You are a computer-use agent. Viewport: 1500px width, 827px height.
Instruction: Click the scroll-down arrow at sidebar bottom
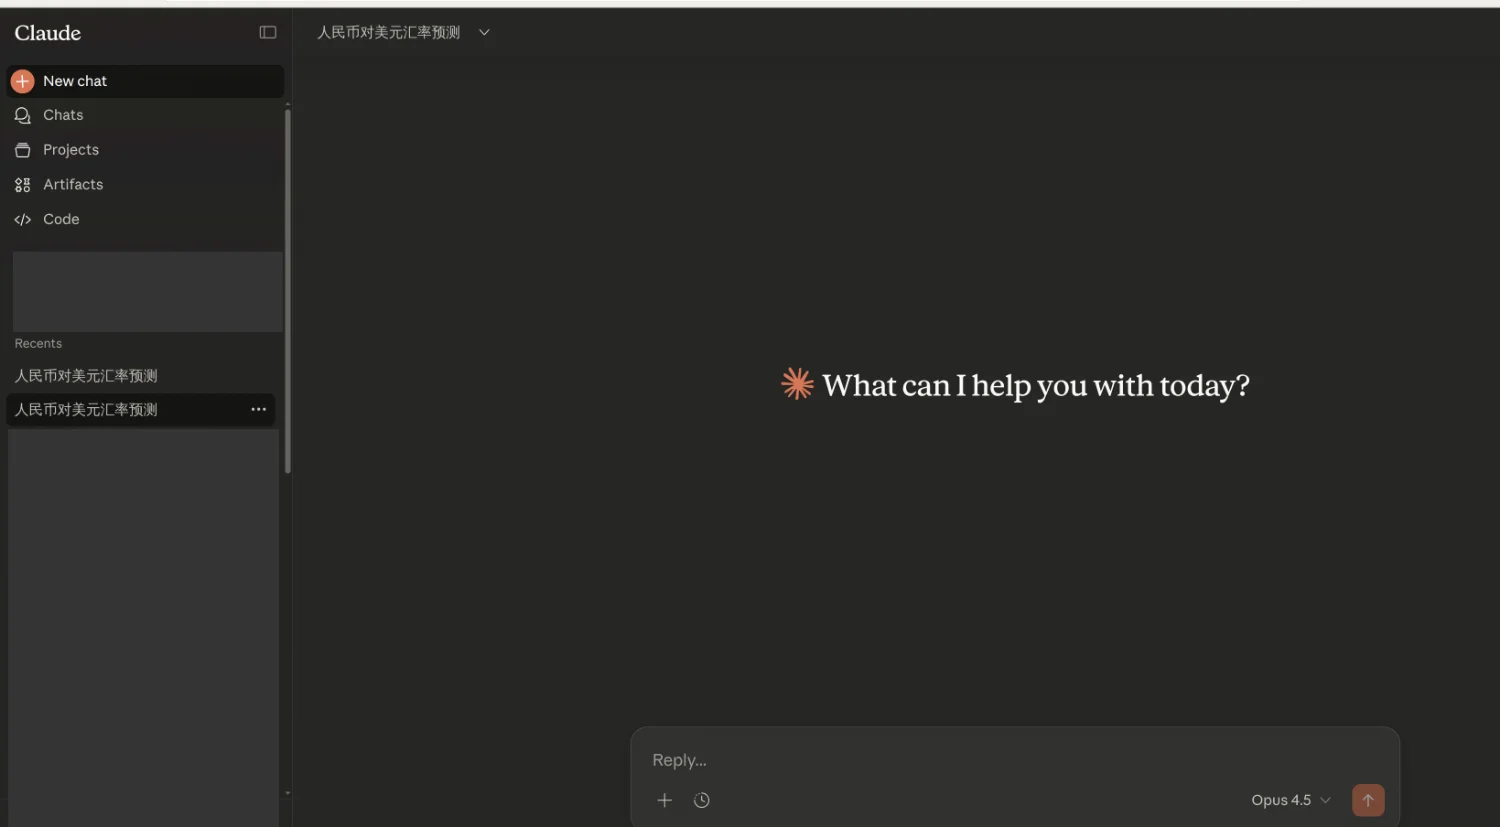click(288, 793)
